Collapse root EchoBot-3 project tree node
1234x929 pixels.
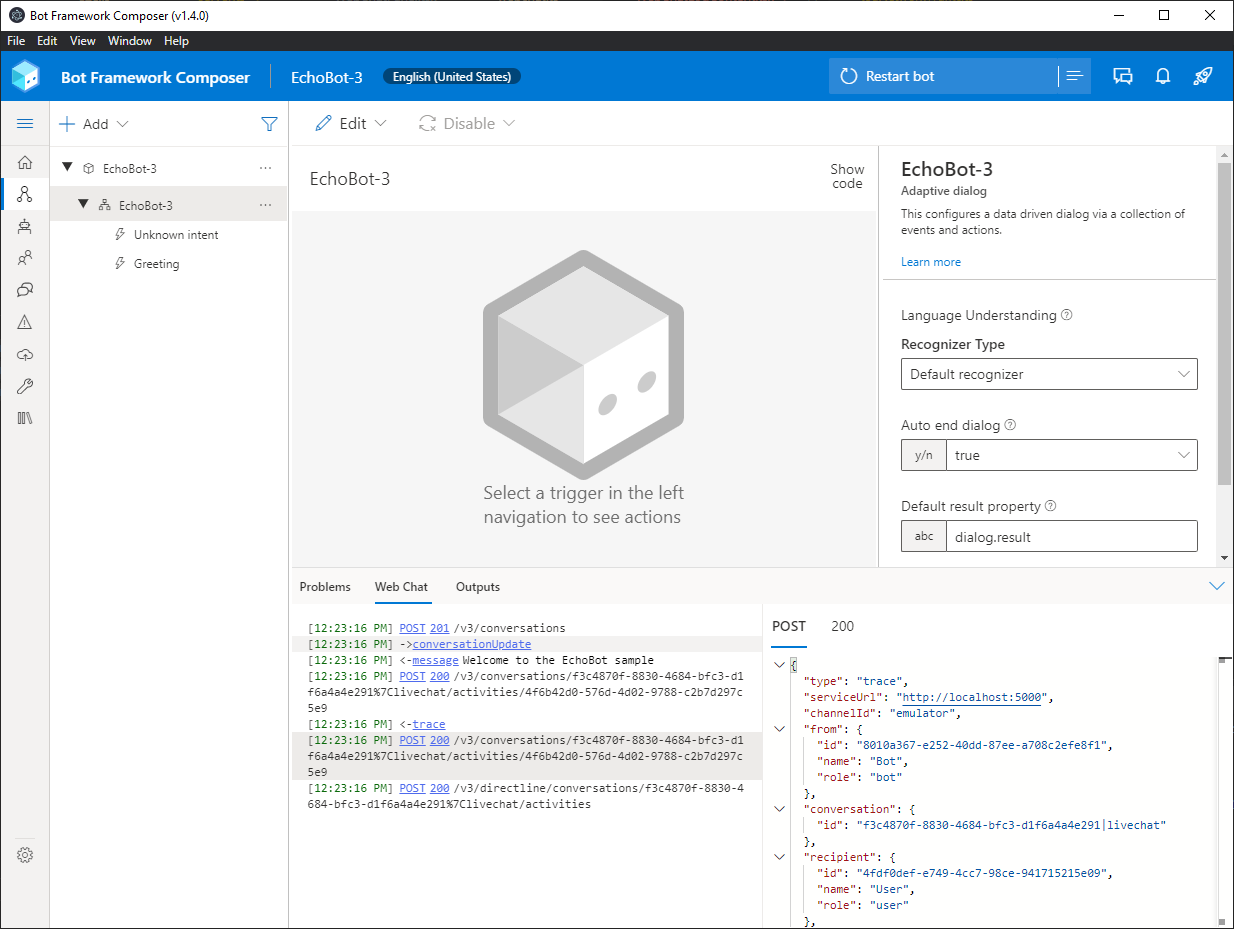(68, 168)
